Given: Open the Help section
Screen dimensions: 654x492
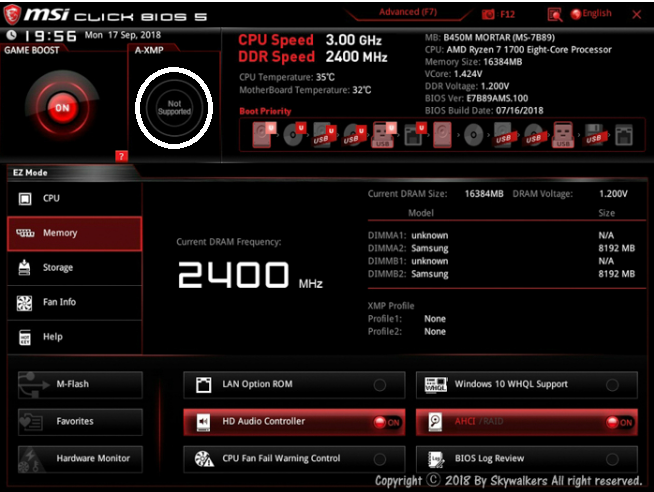Looking at the screenshot, I should (73, 337).
